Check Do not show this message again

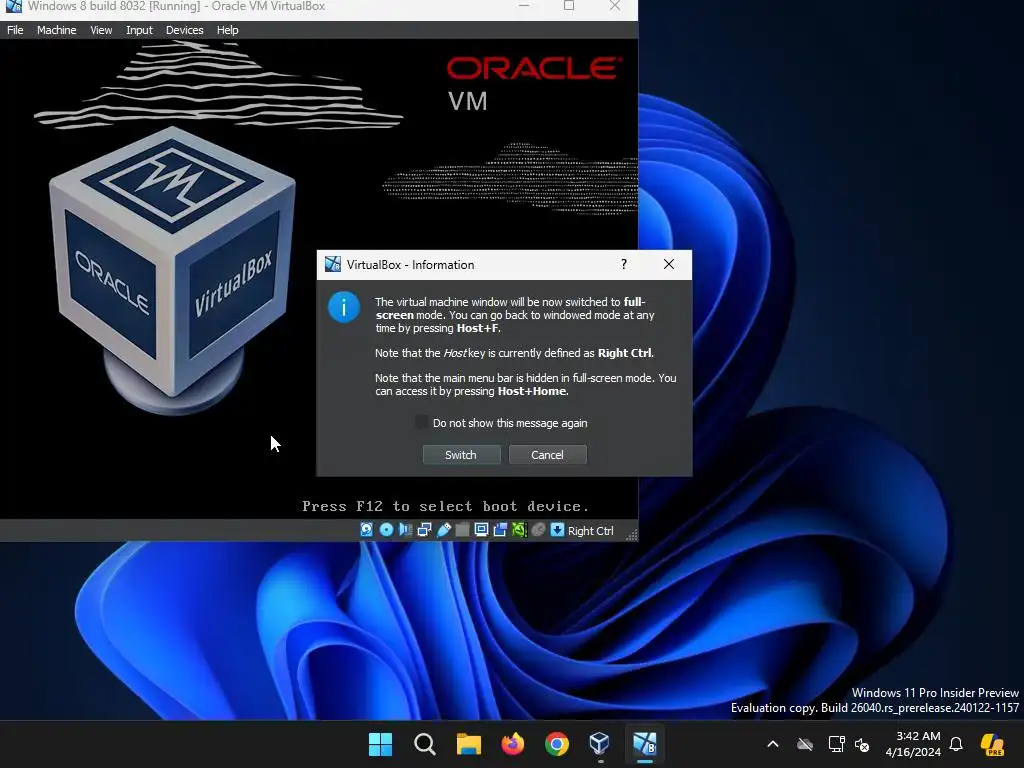point(422,423)
